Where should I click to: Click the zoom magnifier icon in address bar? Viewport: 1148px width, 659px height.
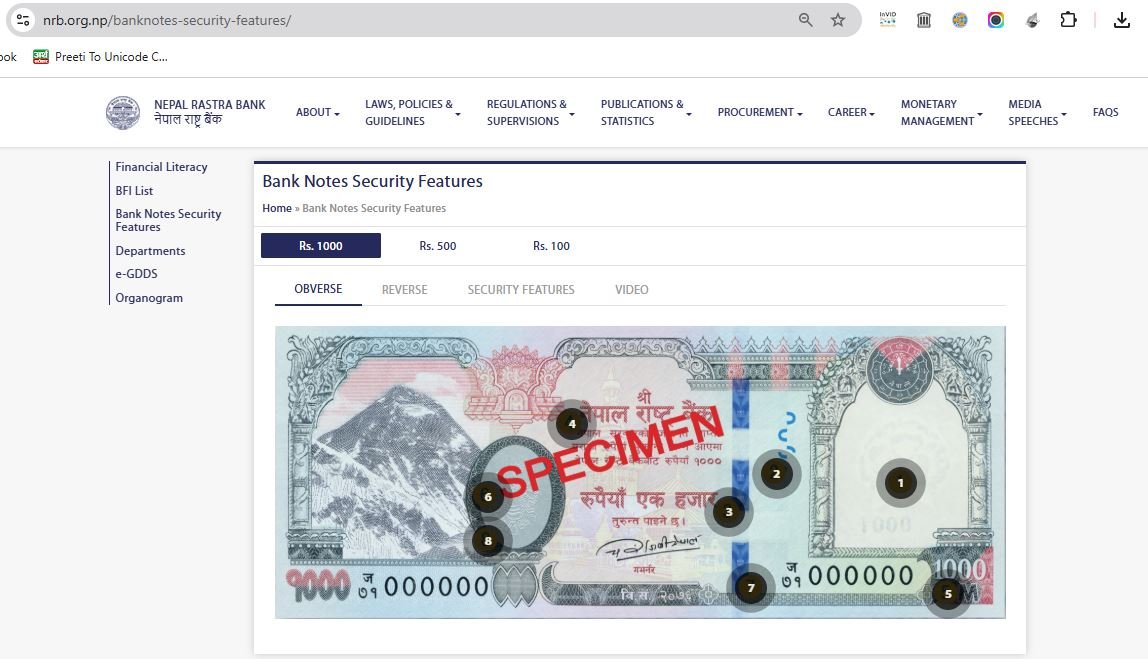[x=805, y=20]
